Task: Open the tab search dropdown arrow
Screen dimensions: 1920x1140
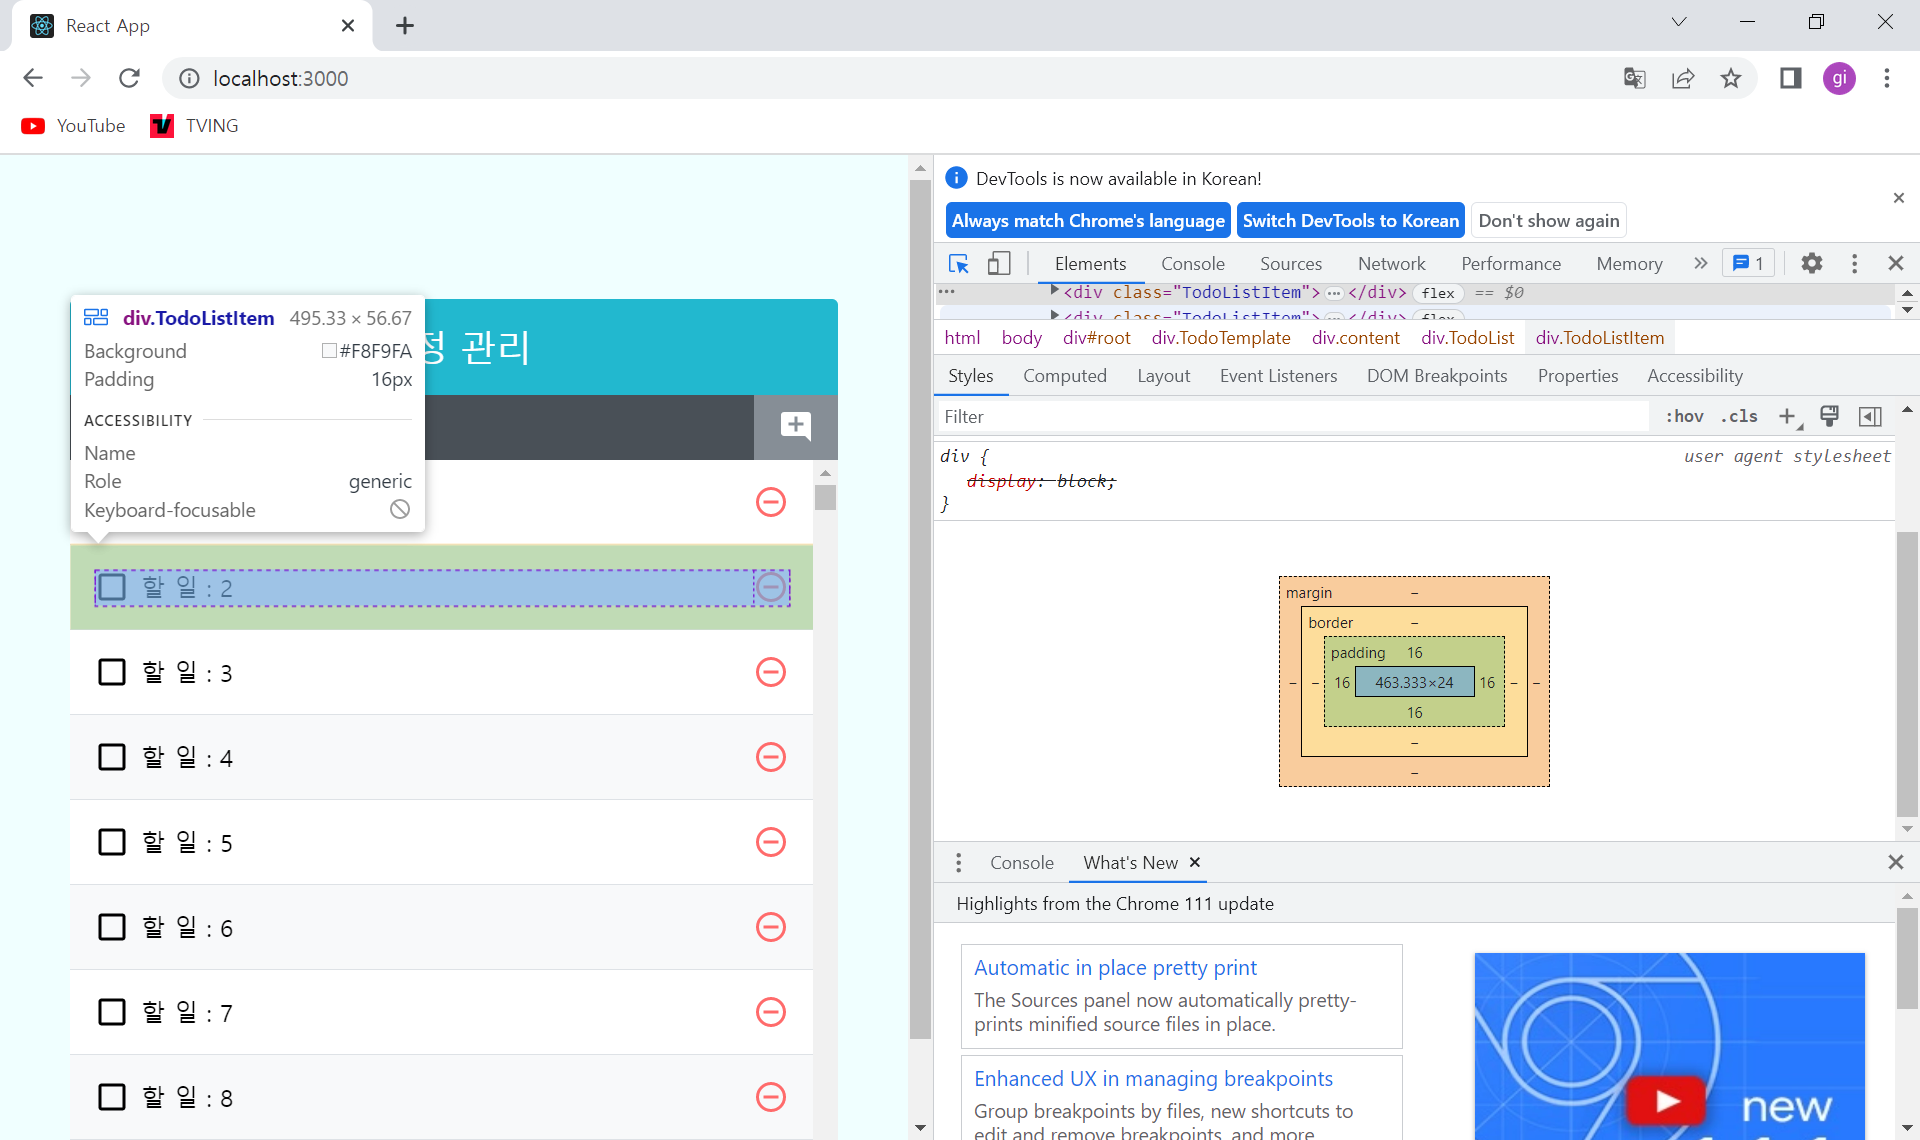Action: [x=1678, y=22]
